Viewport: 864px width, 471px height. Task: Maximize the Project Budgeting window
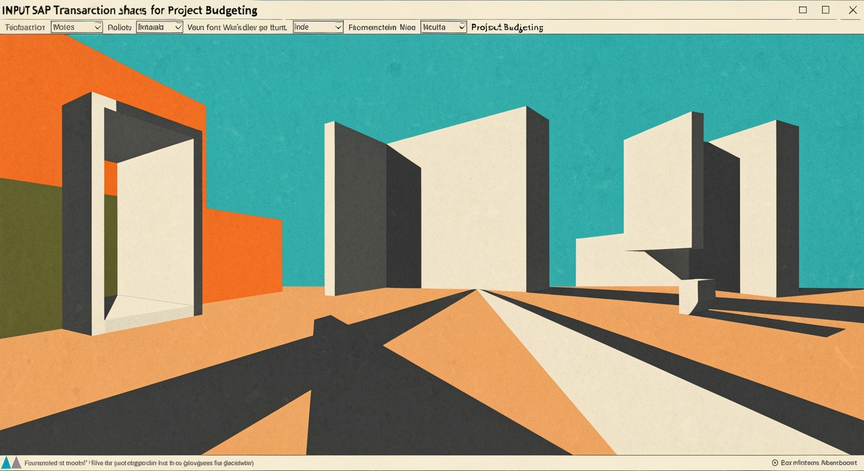(x=825, y=10)
